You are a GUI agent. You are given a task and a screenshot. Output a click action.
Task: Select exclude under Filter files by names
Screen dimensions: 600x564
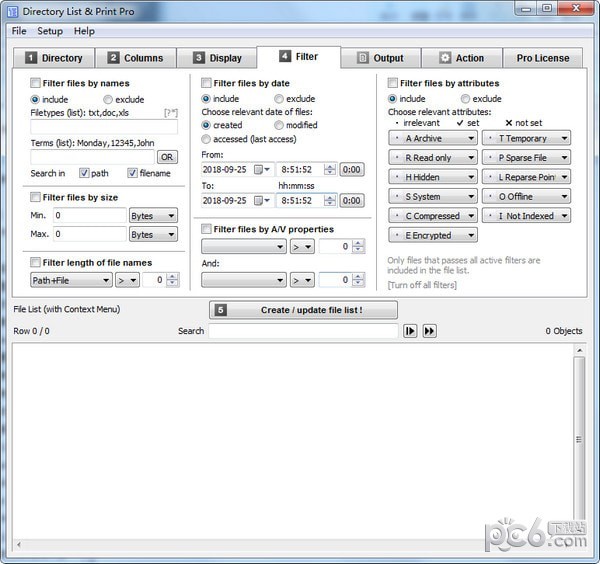pos(108,99)
